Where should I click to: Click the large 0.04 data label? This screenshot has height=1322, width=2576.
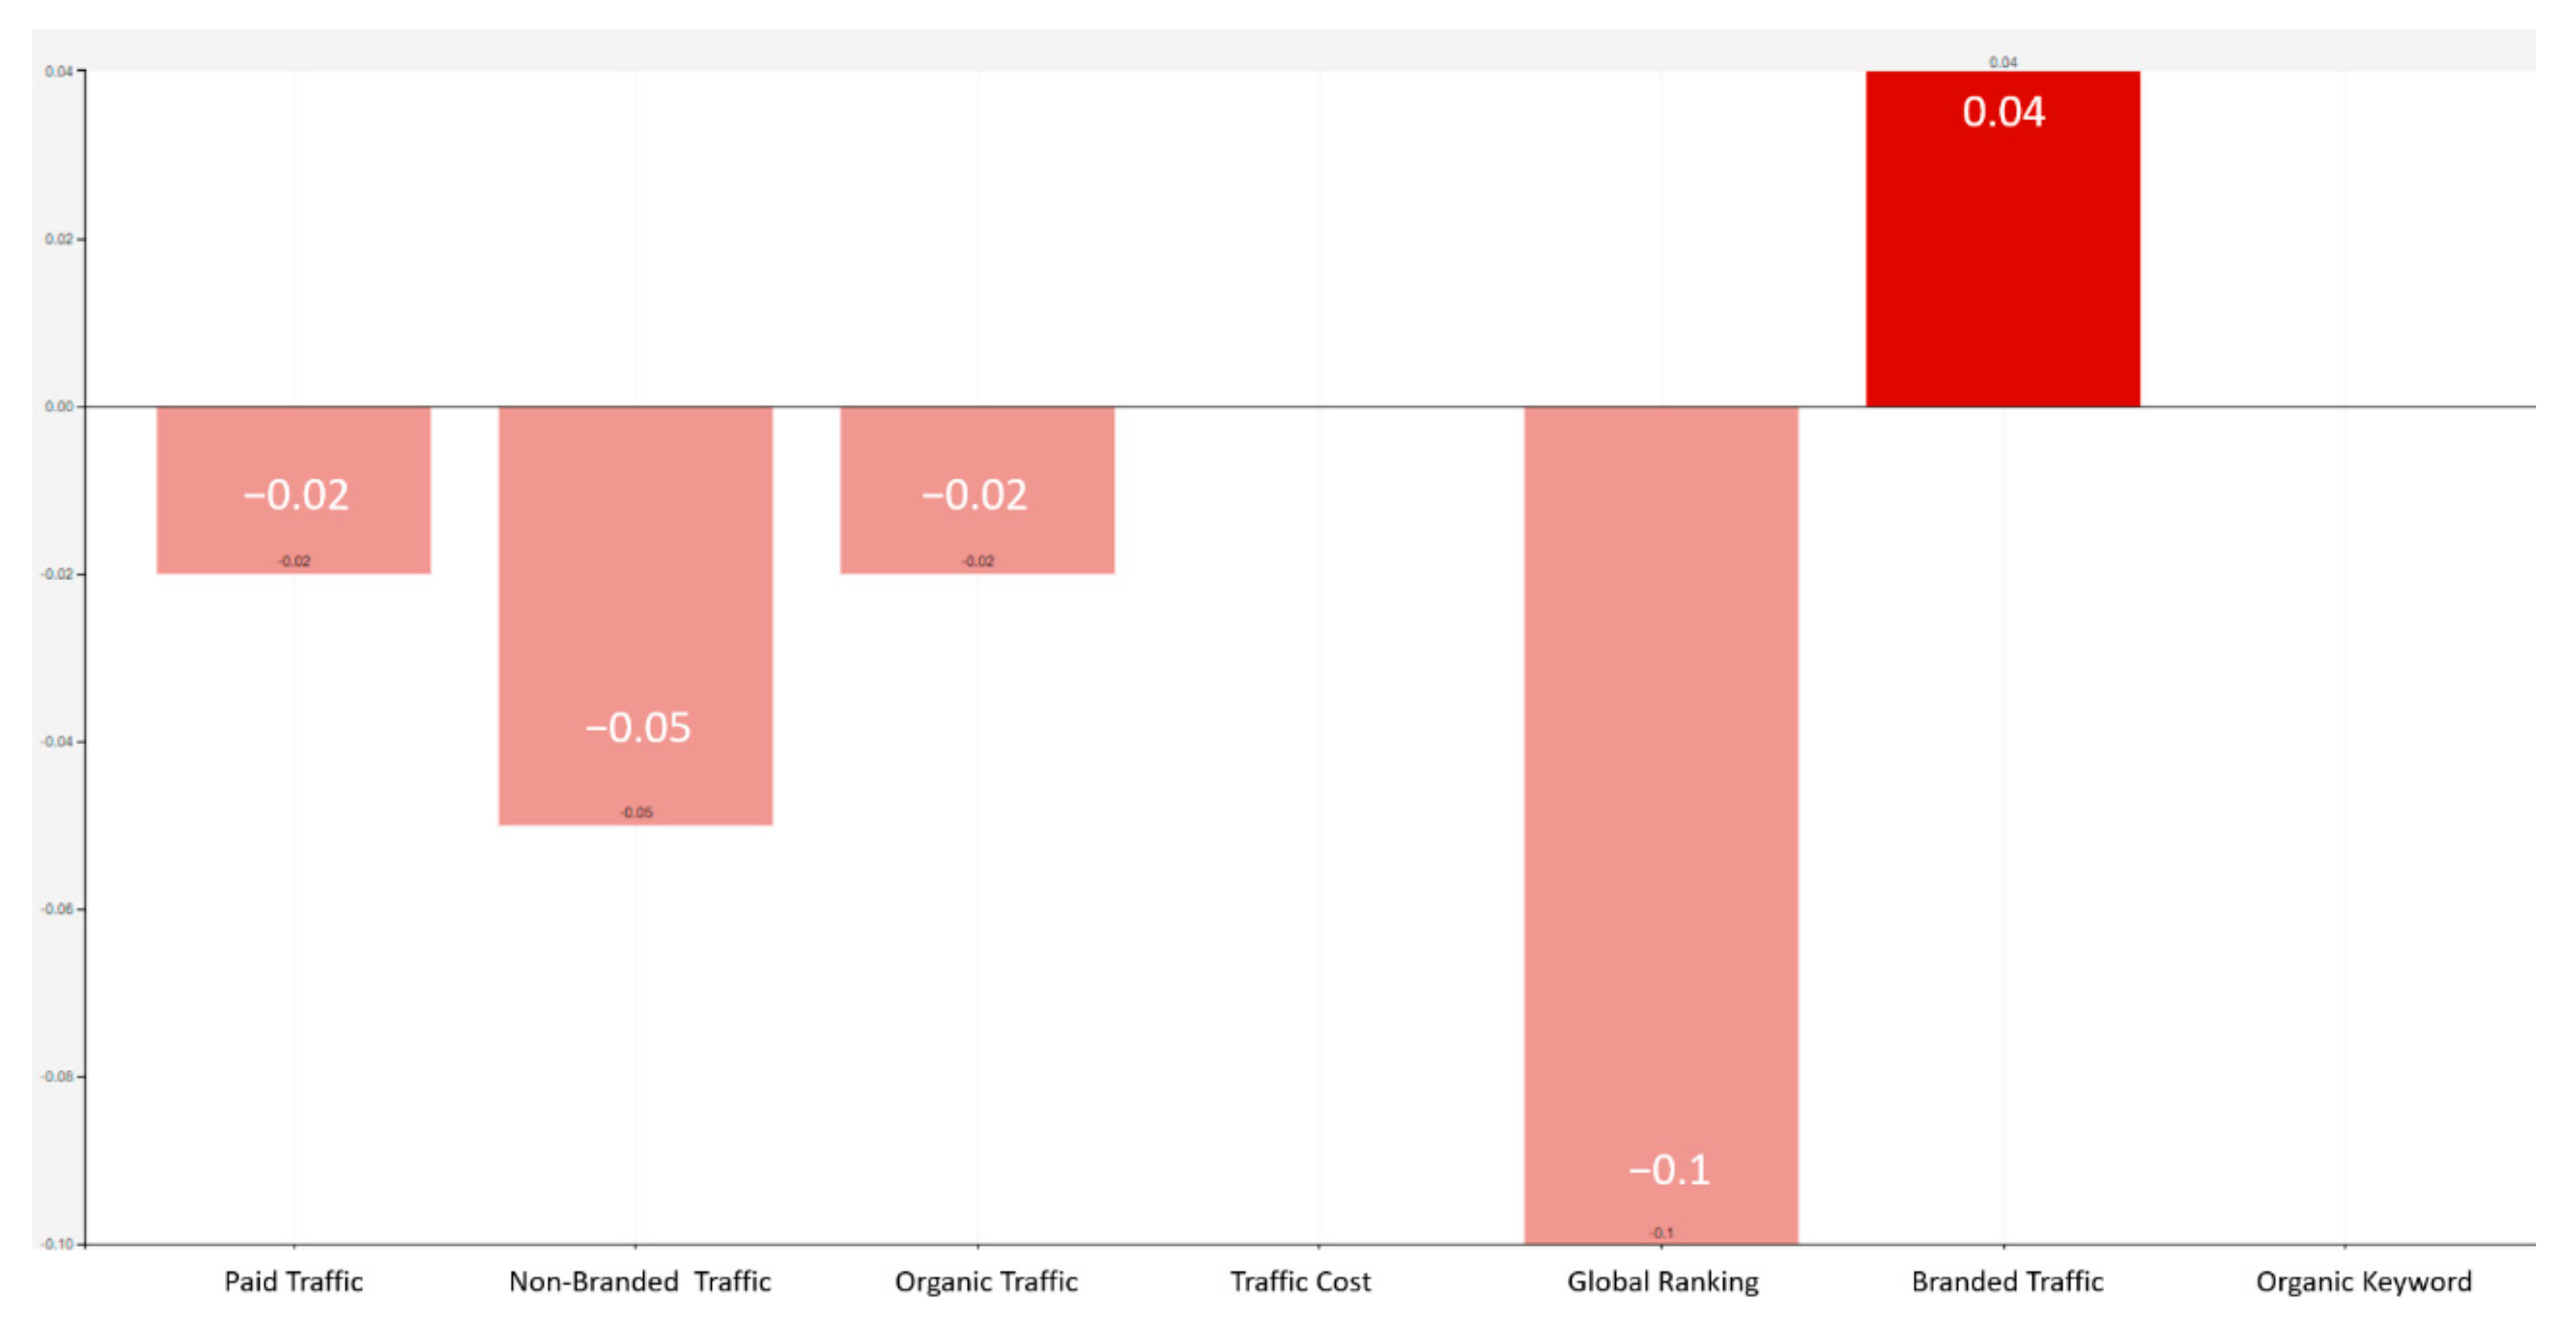pyautogui.click(x=2003, y=112)
